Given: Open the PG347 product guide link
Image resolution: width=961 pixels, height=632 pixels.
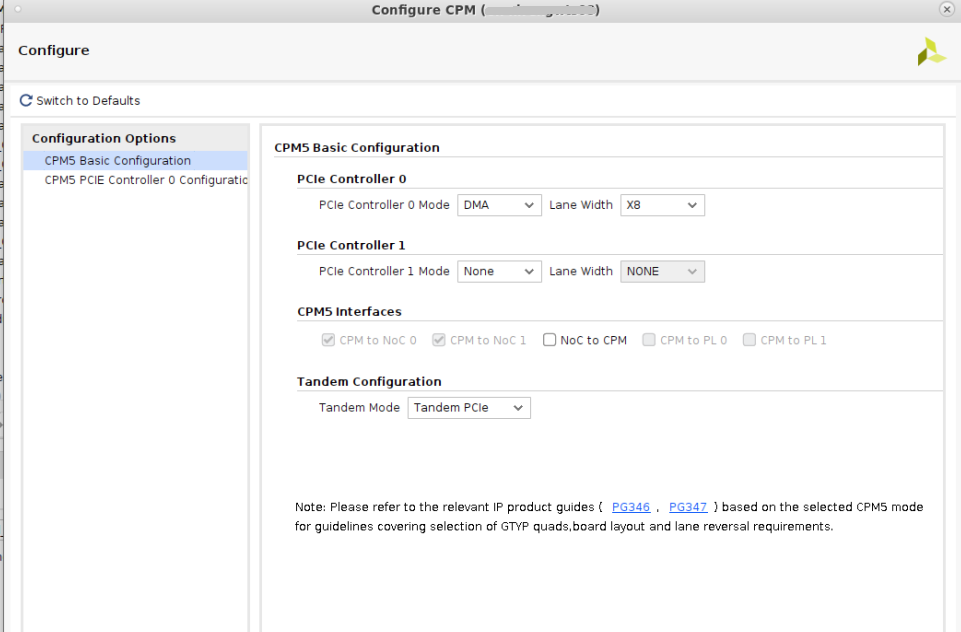Looking at the screenshot, I should point(688,508).
